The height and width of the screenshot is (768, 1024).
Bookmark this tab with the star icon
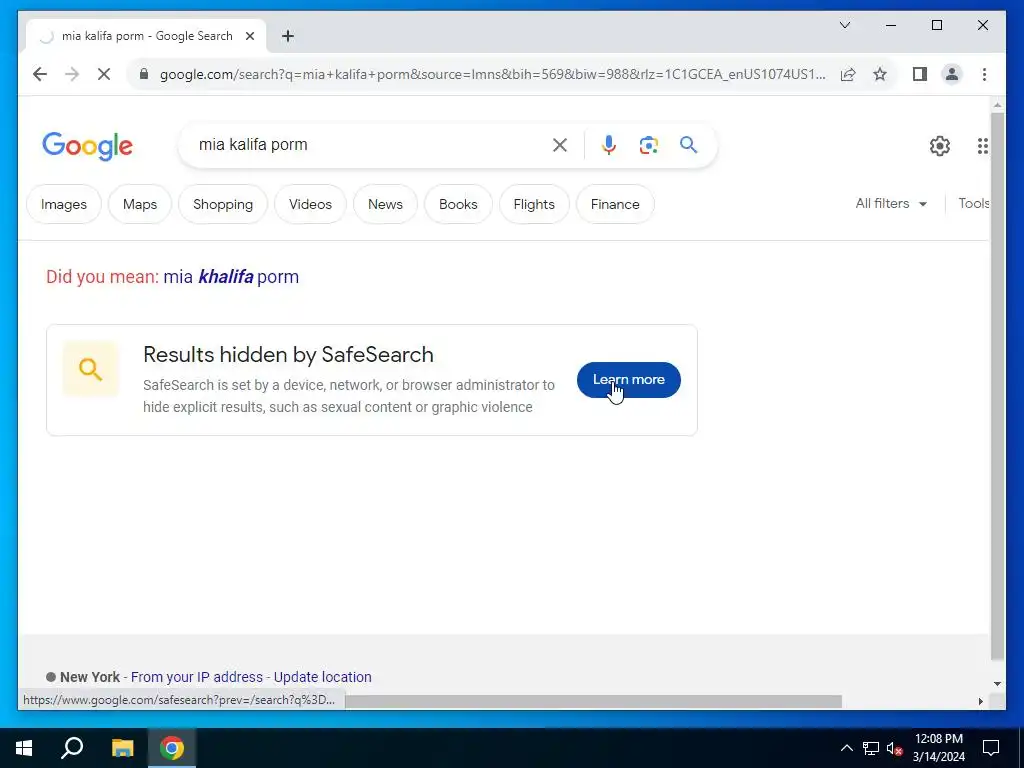point(880,74)
